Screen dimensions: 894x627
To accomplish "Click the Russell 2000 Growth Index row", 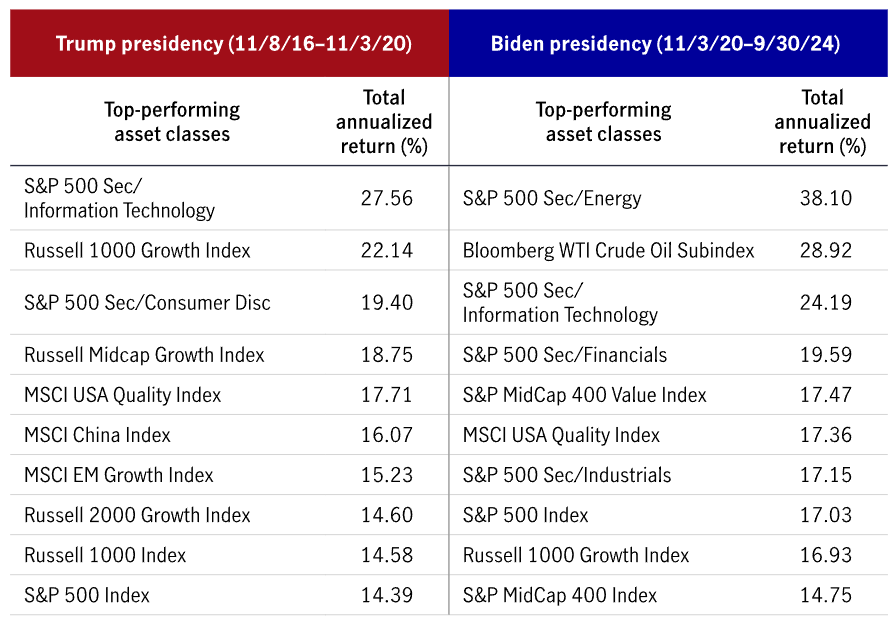I will tap(137, 515).
